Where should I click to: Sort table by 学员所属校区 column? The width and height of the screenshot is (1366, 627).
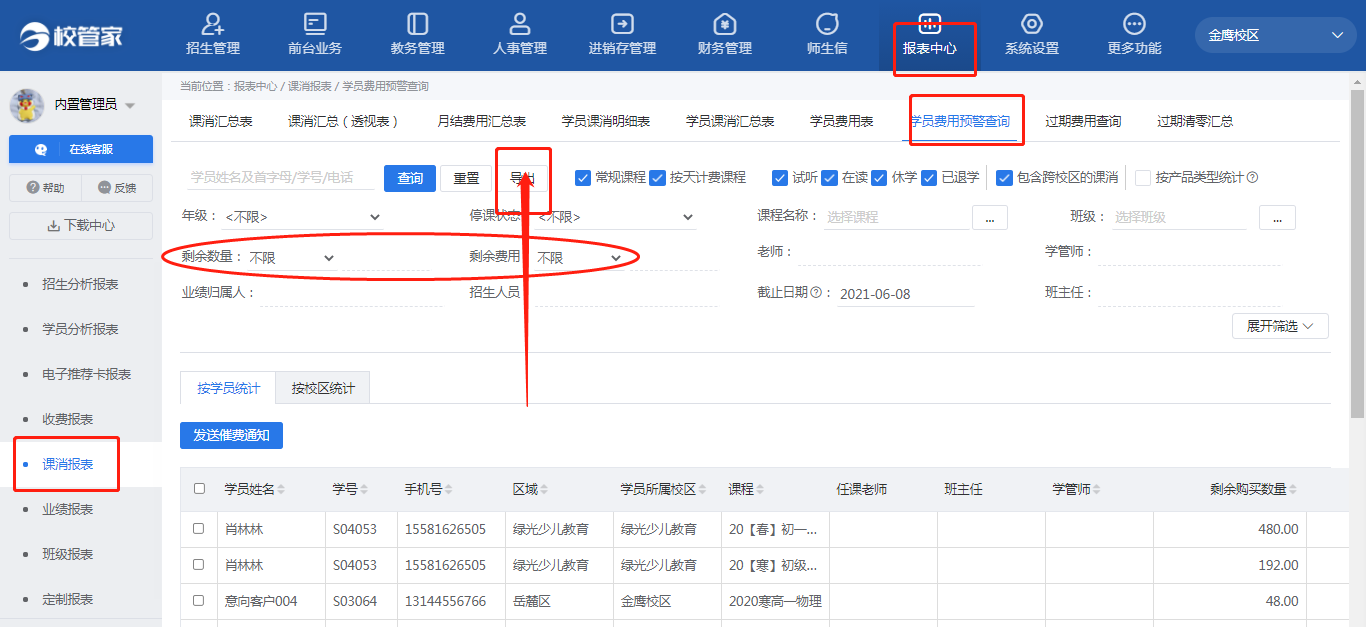click(x=702, y=490)
